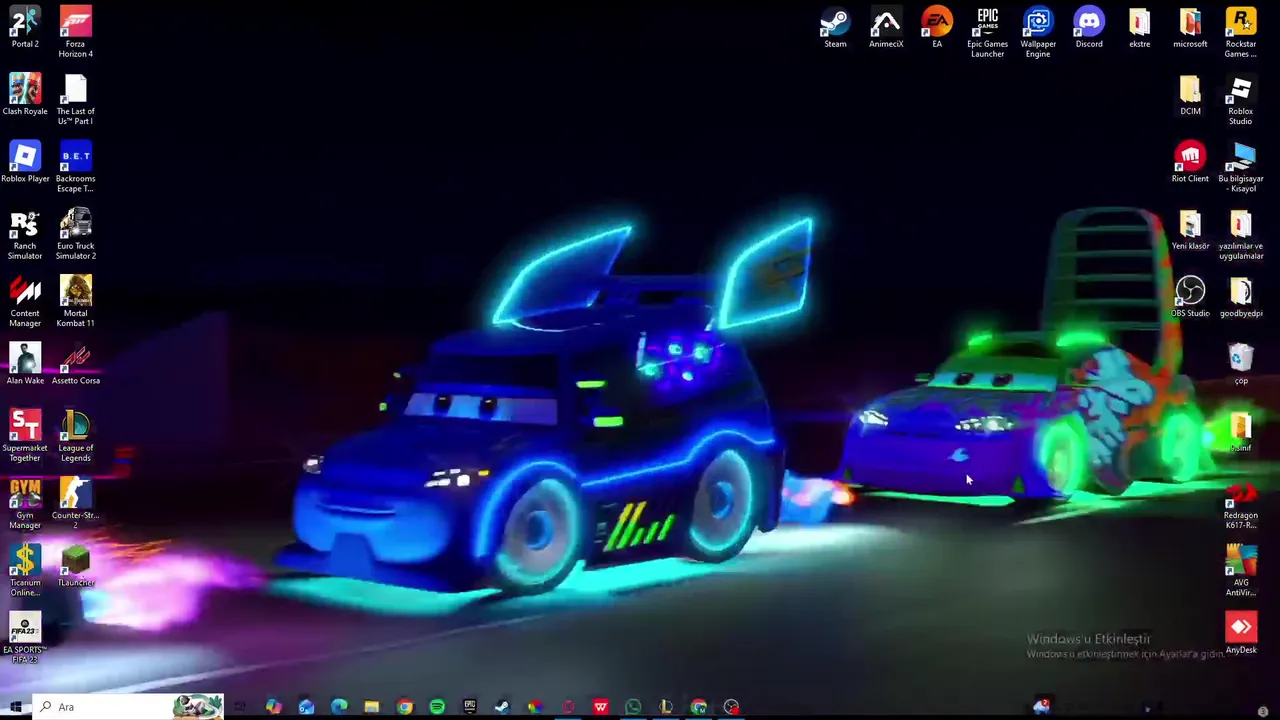The width and height of the screenshot is (1280, 720).
Task: Click the Windows Start button
Action: (x=15, y=707)
